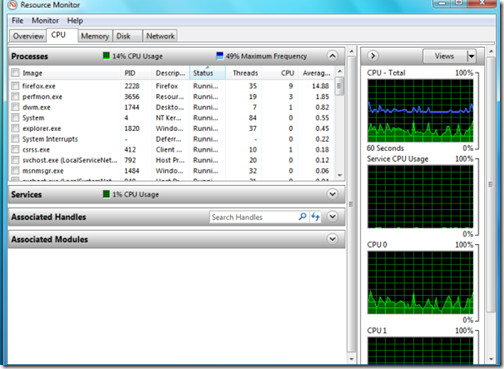Image resolution: width=504 pixels, height=369 pixels.
Task: Check the explorer.exe process box
Action: 15,128
